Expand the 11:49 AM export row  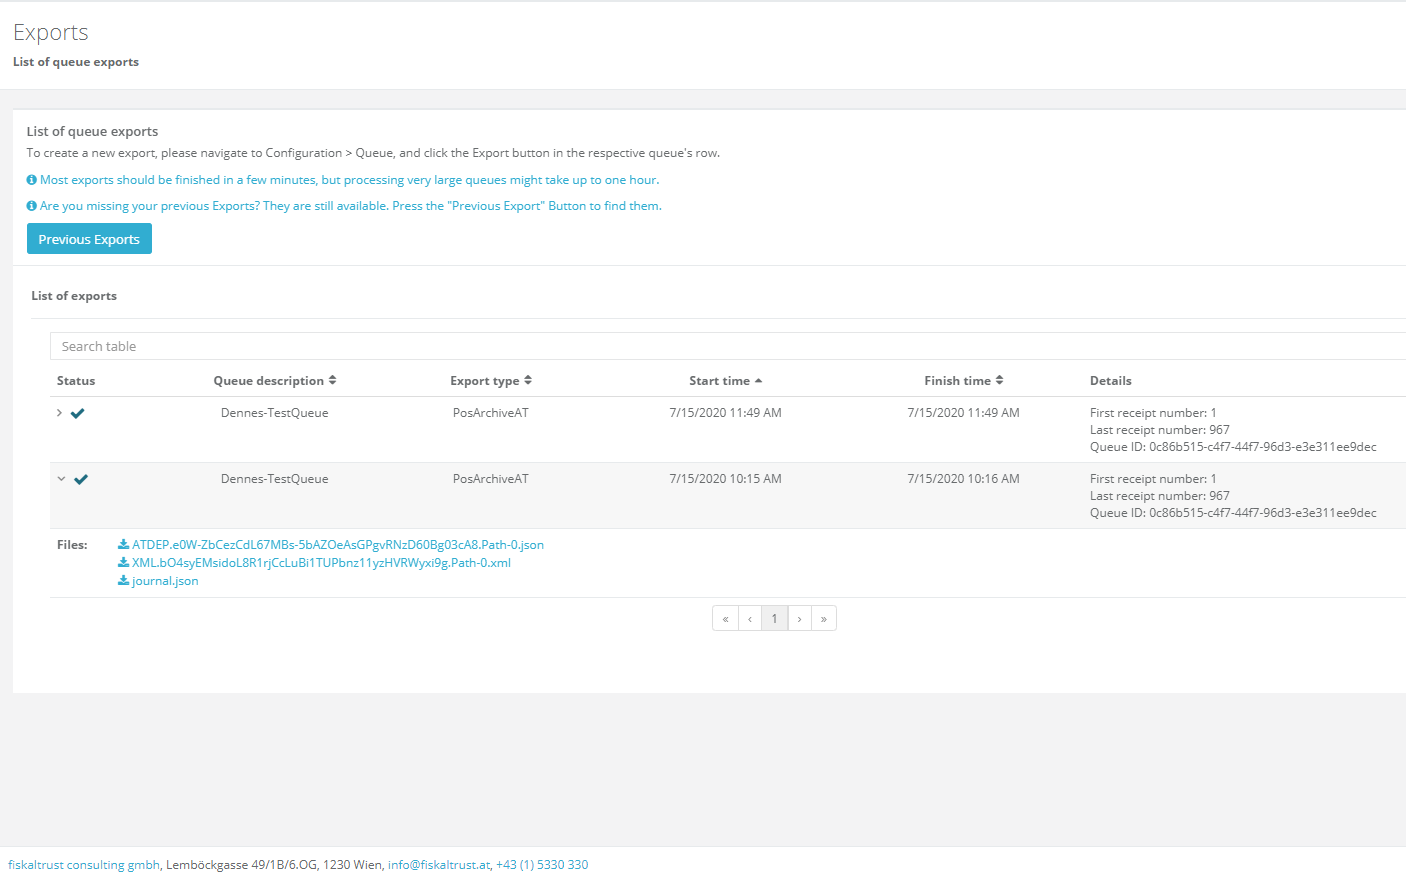[60, 413]
